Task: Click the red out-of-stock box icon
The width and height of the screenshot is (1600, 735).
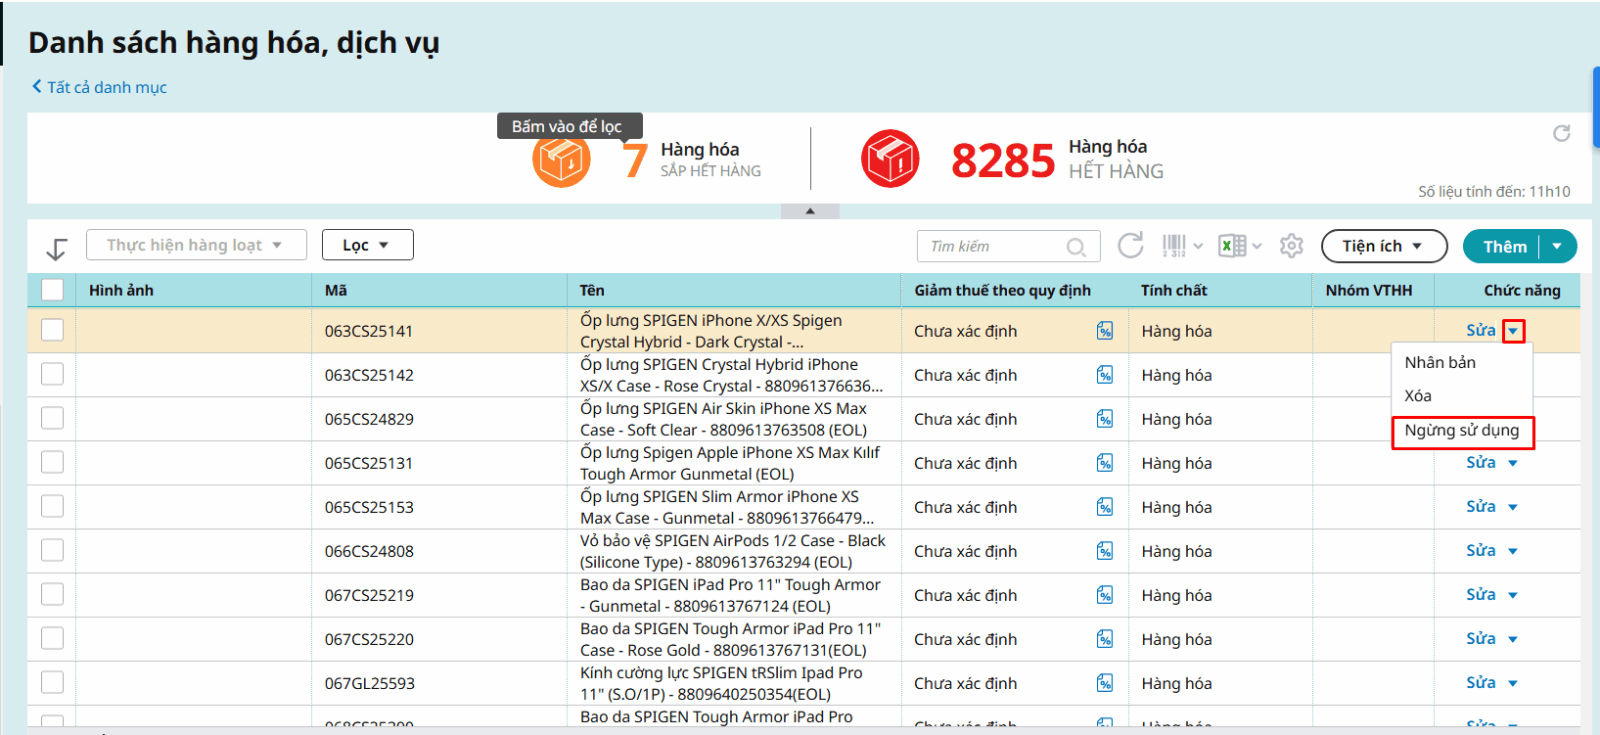Action: (889, 159)
